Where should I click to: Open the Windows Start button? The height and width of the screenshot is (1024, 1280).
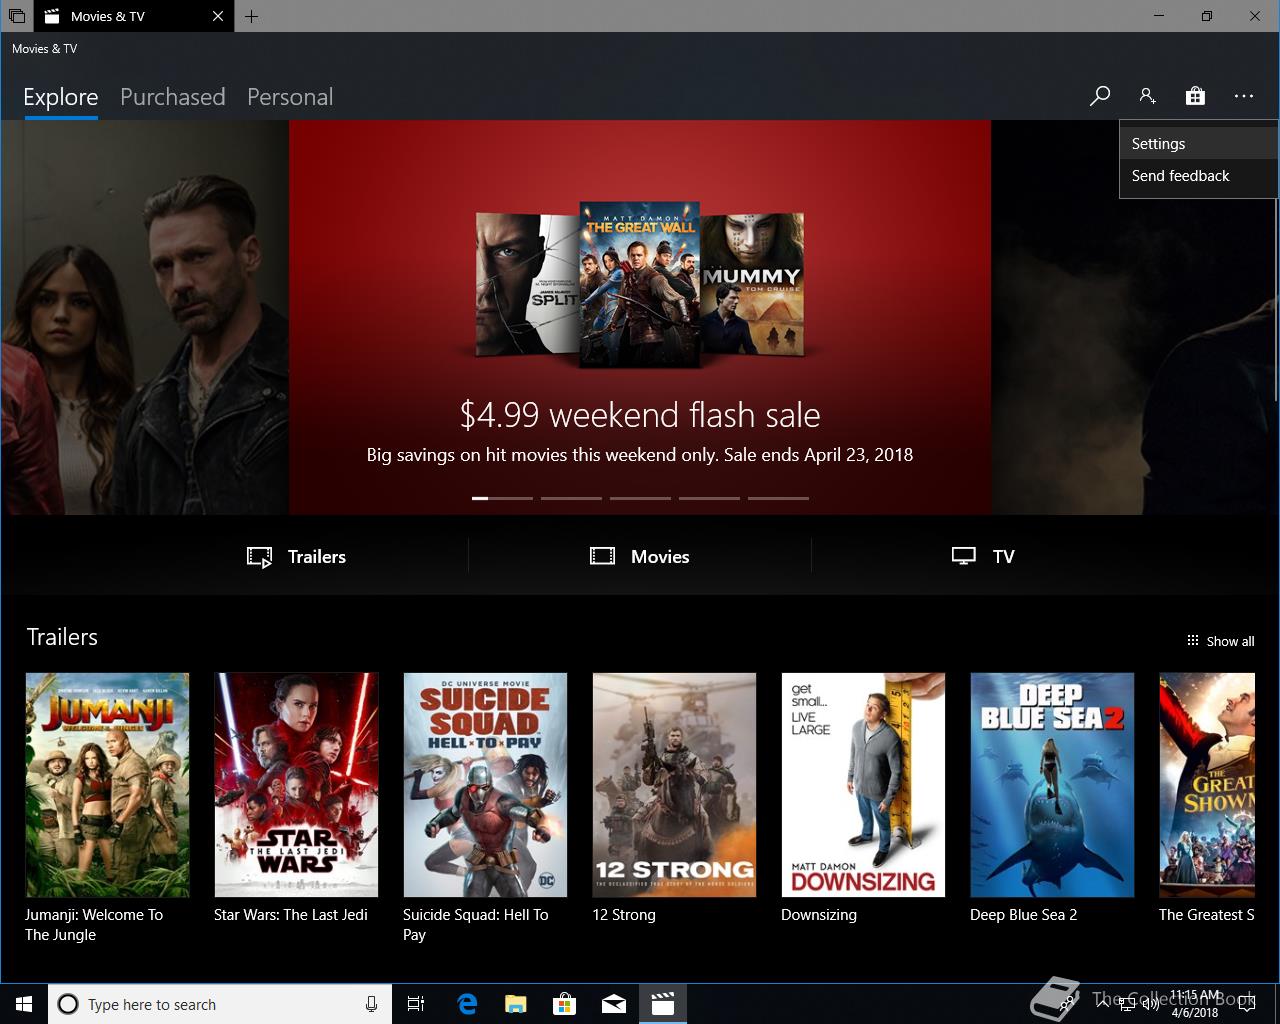click(x=24, y=1004)
